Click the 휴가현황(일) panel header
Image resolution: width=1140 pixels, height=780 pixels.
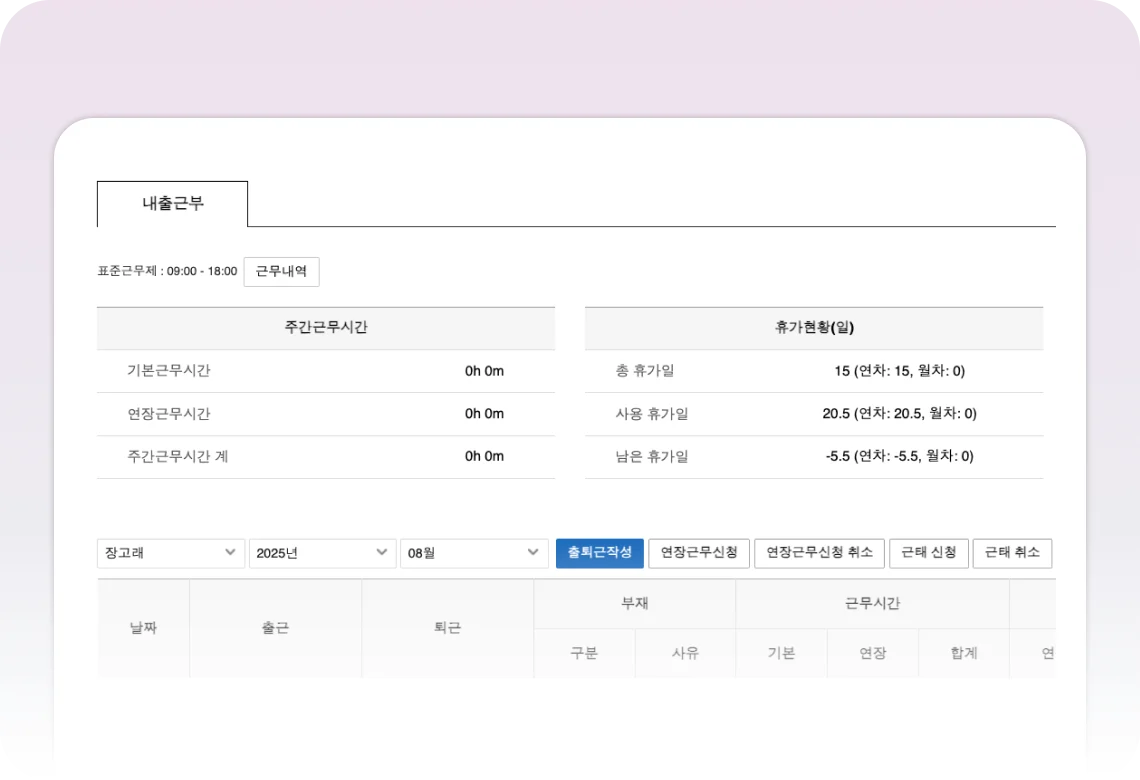[x=813, y=328]
